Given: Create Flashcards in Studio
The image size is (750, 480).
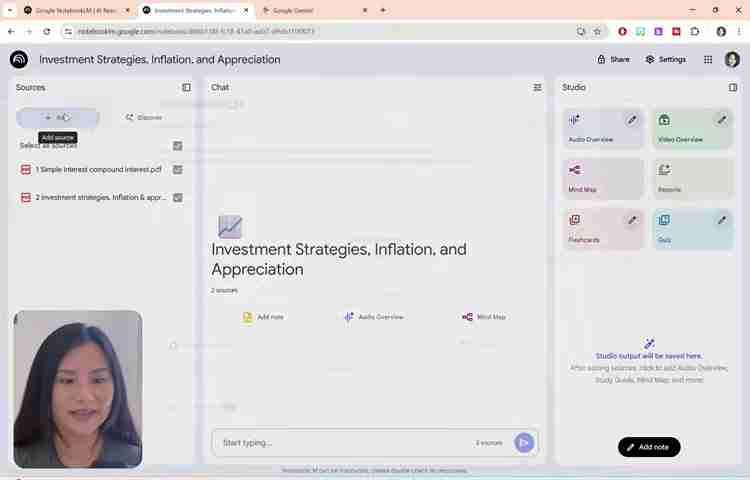Looking at the screenshot, I should pos(603,229).
